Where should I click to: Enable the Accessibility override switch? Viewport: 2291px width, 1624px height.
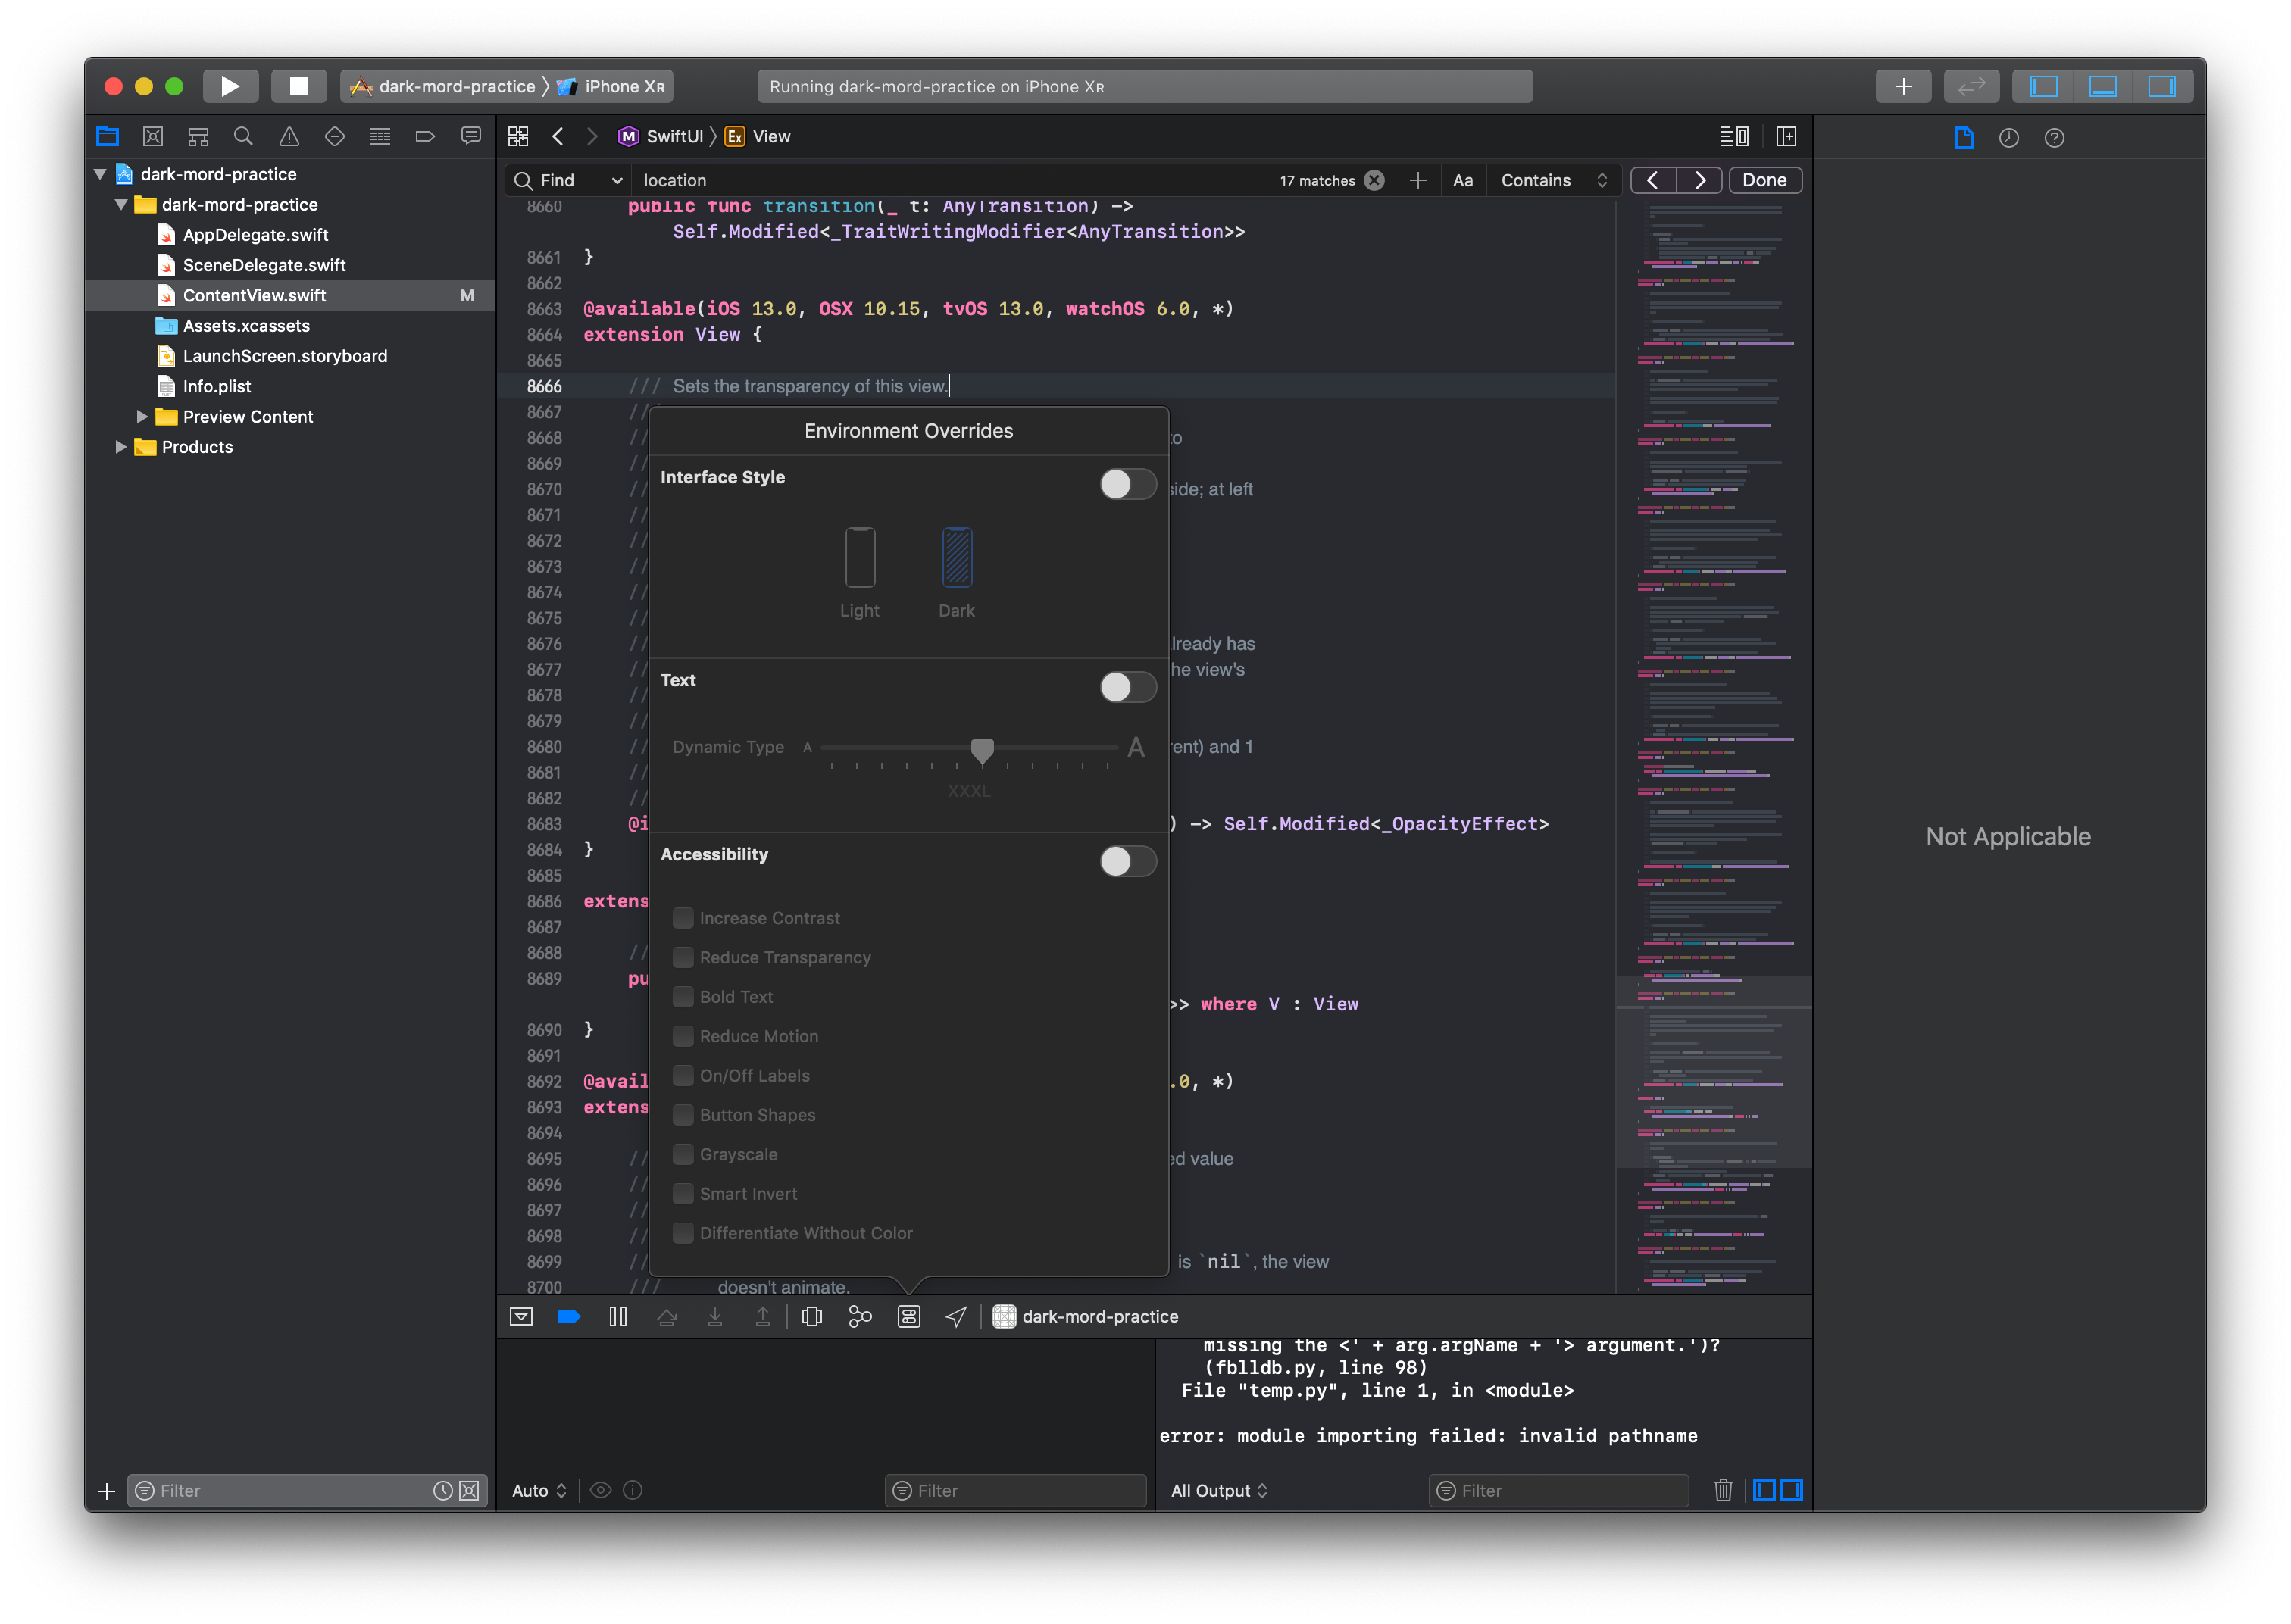click(x=1127, y=861)
